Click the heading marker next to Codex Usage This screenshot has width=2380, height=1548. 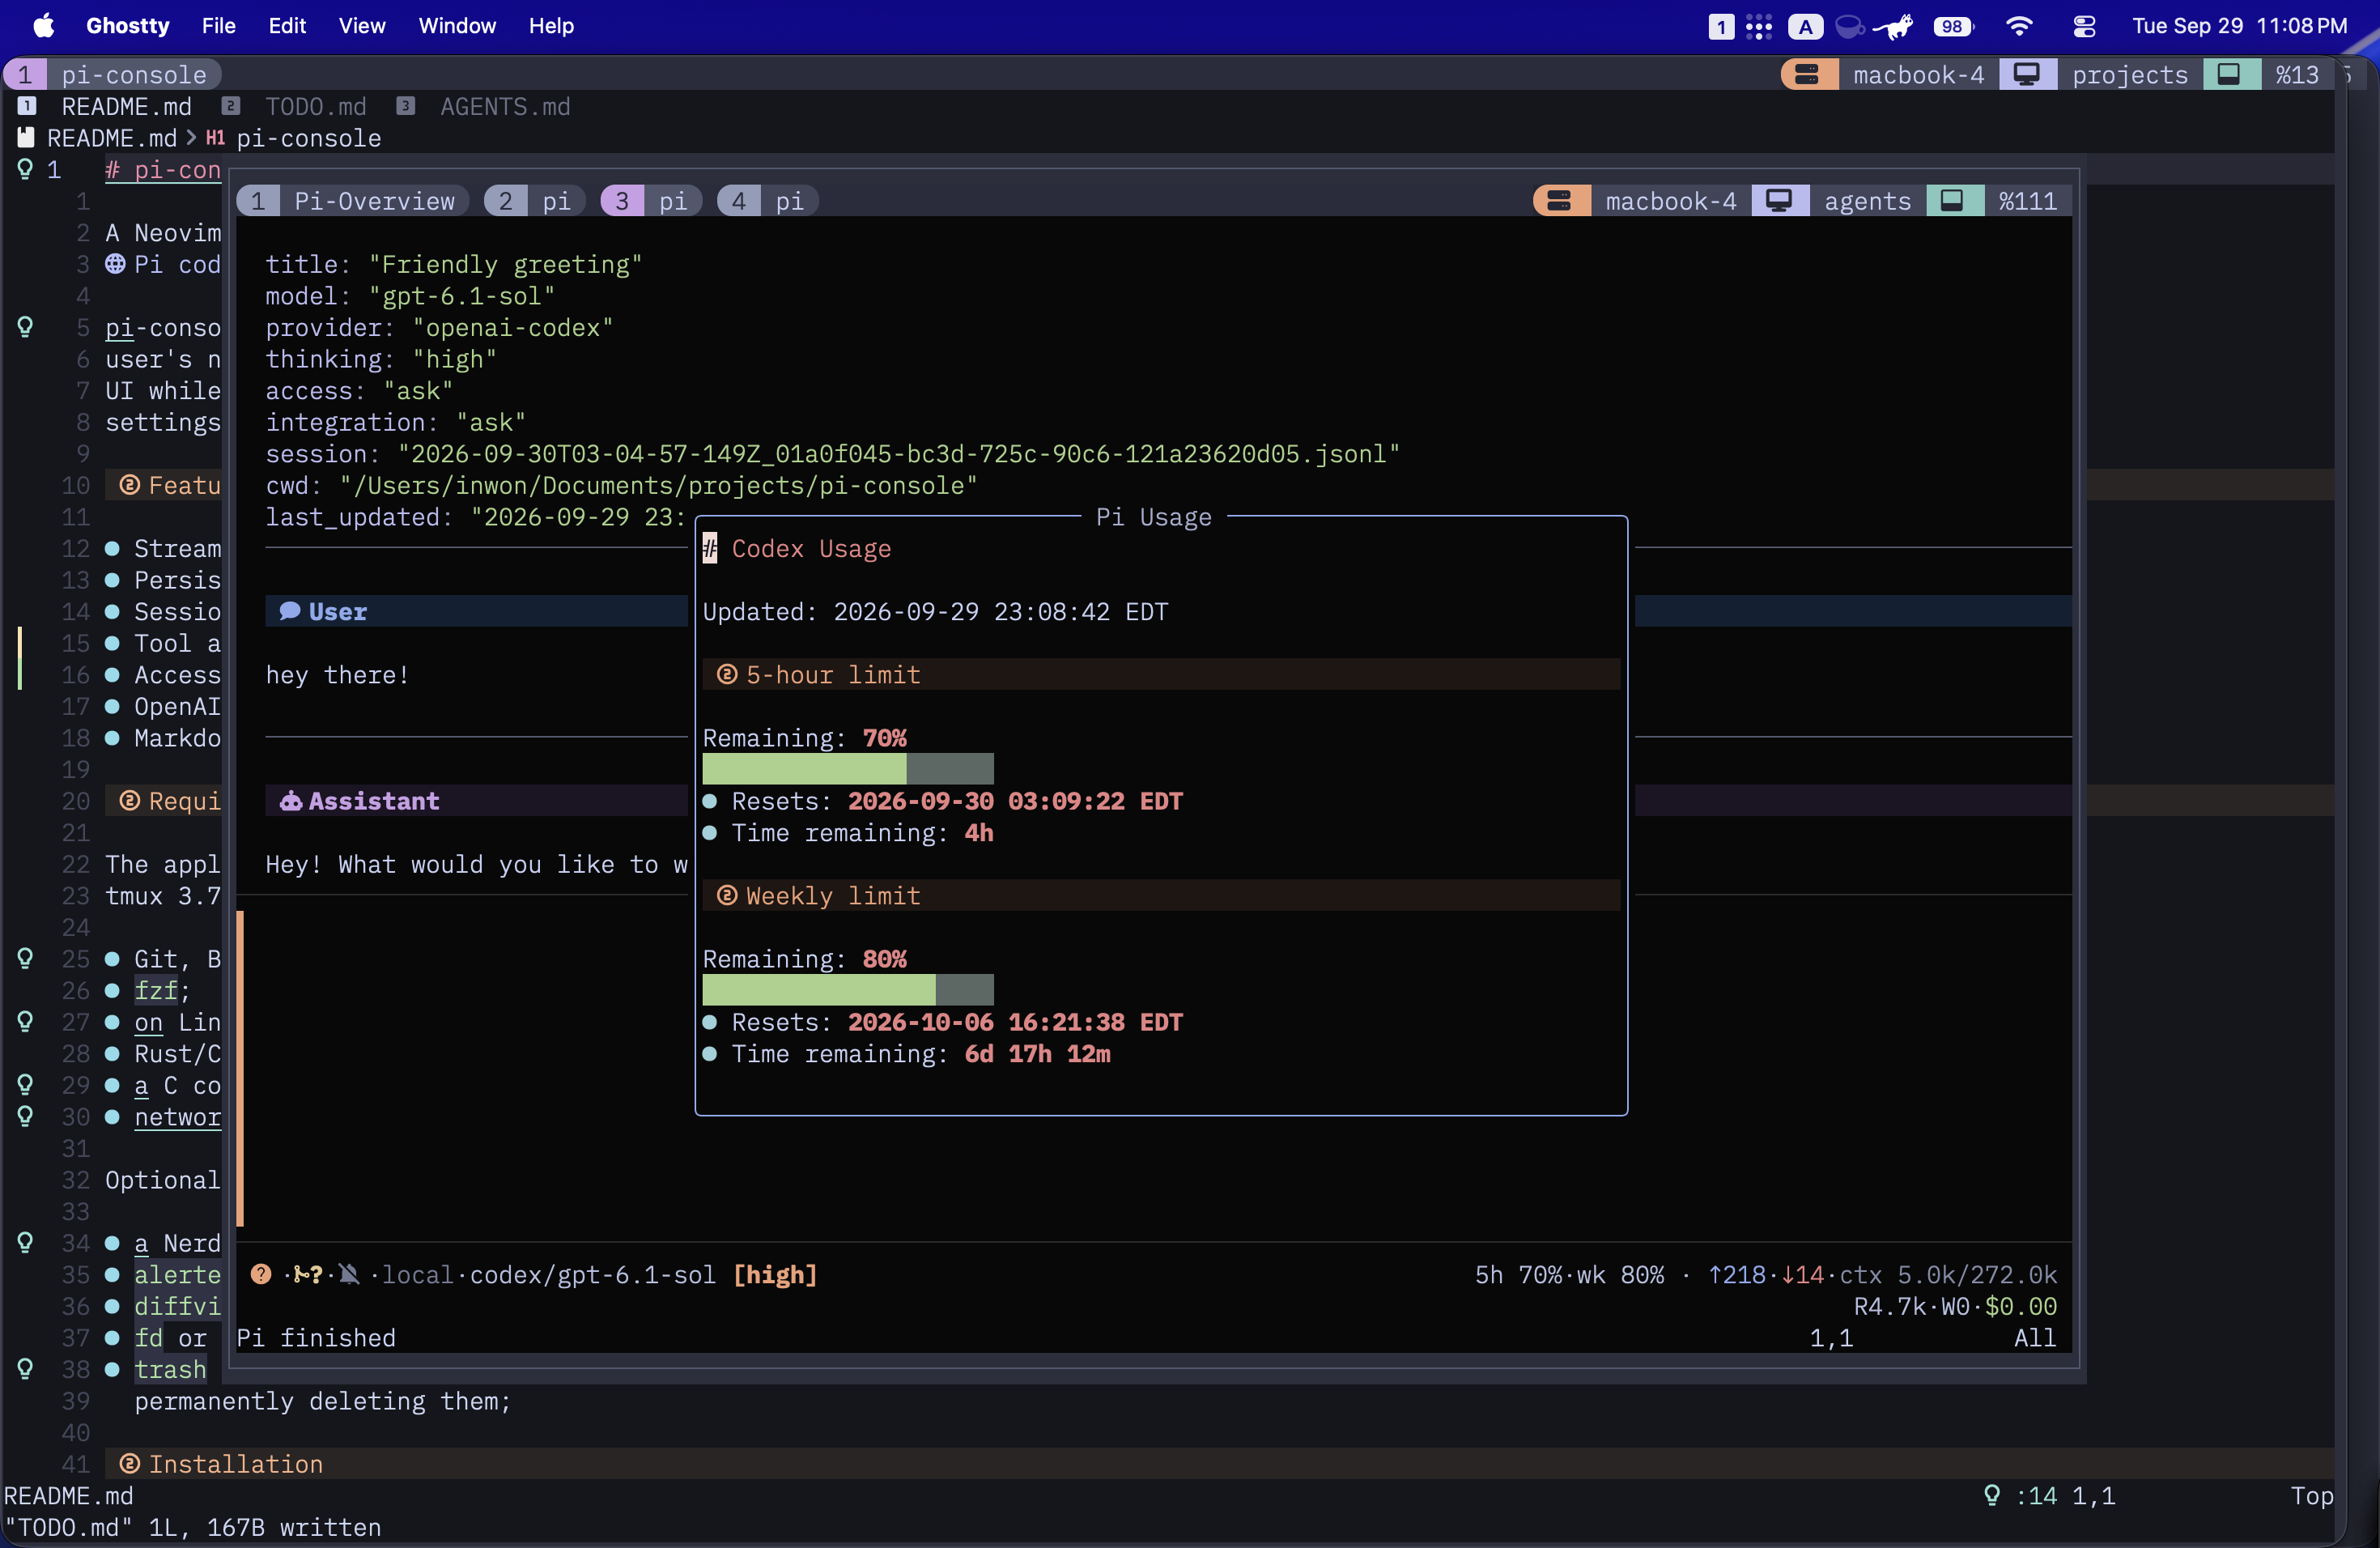pyautogui.click(x=710, y=548)
